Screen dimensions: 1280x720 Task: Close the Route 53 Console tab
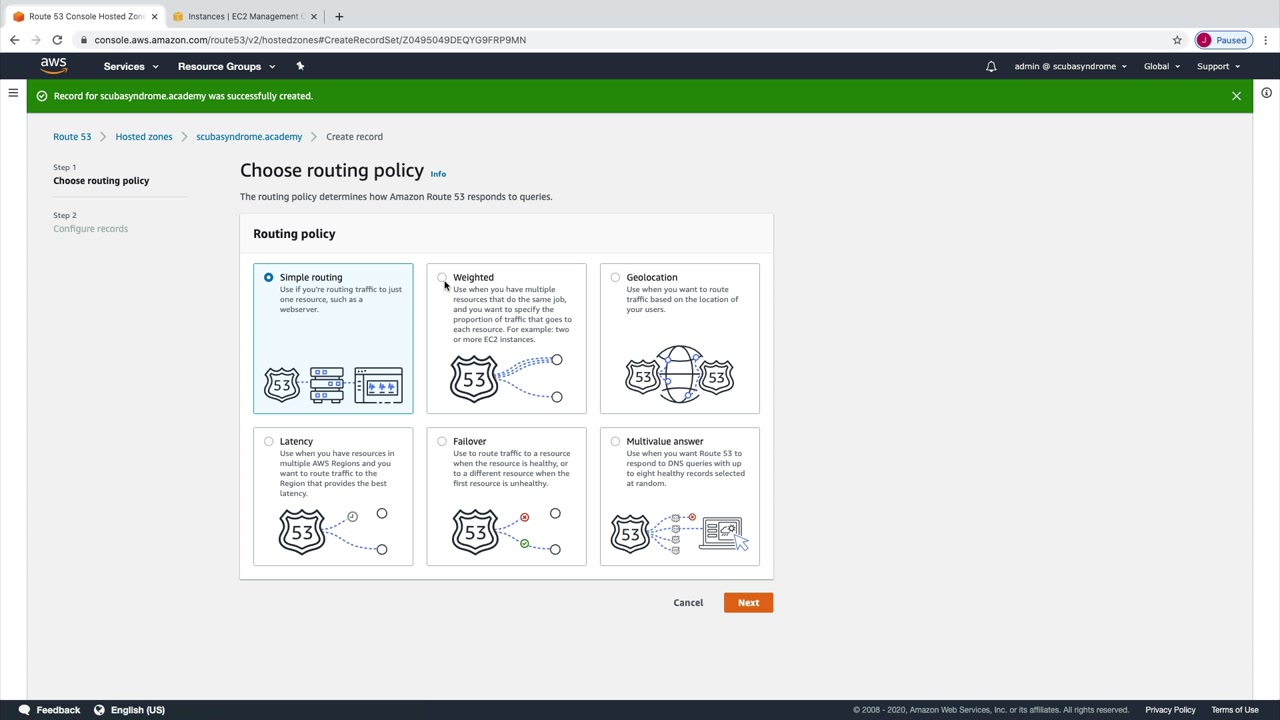154,16
